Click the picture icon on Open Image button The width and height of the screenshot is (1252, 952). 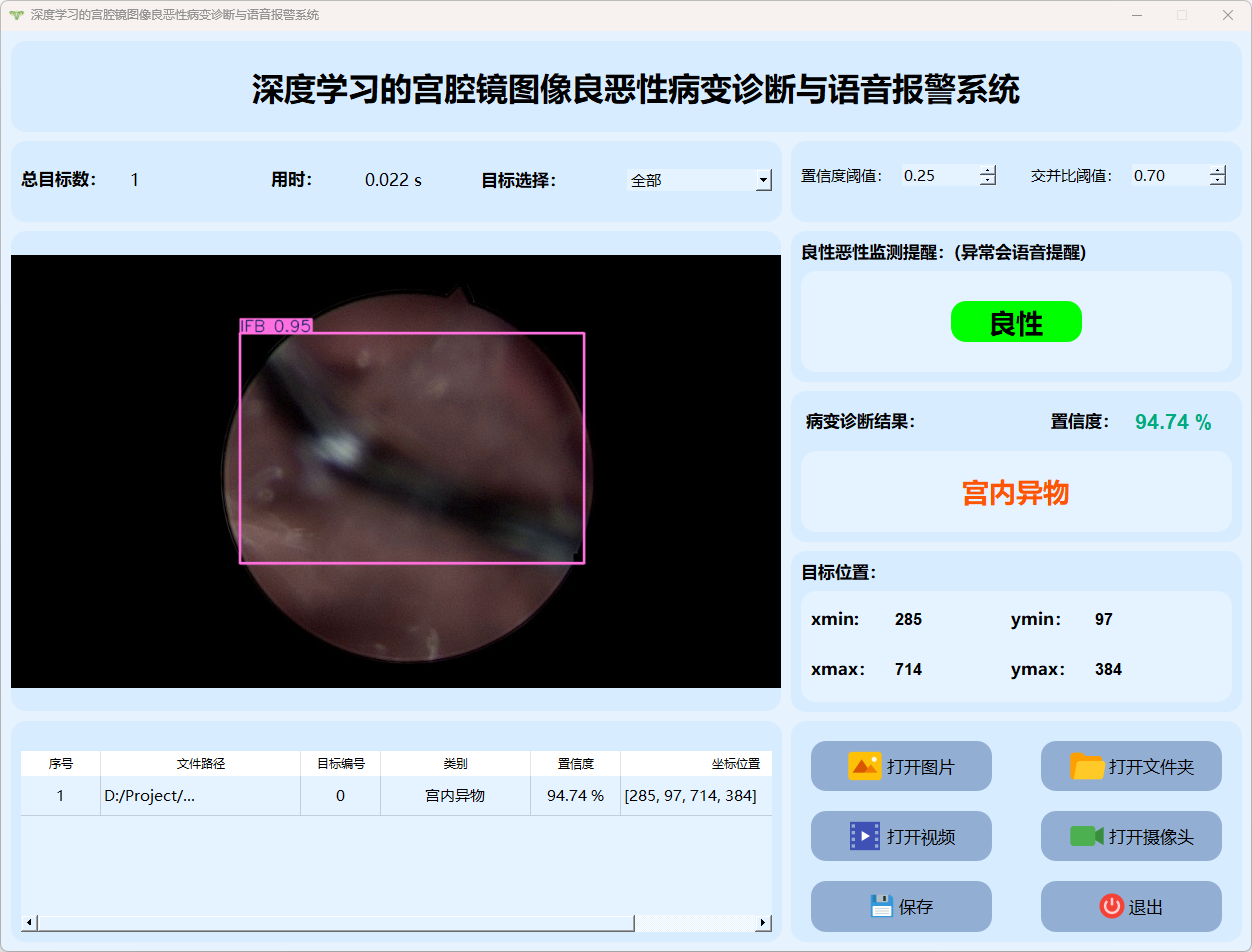[x=864, y=766]
